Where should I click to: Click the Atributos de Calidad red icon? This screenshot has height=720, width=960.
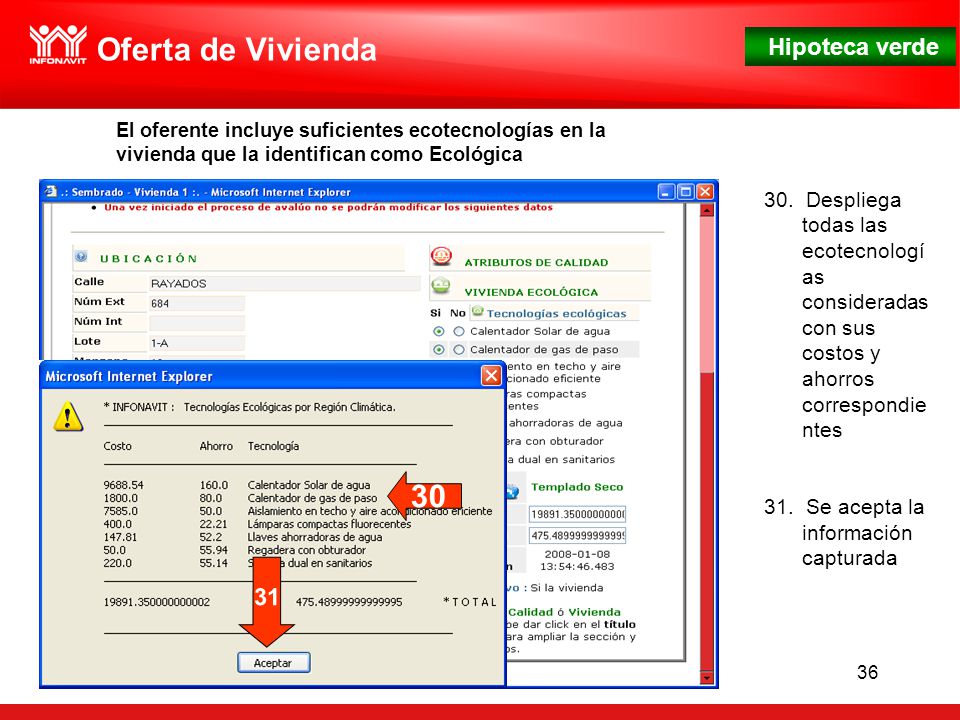click(x=441, y=256)
